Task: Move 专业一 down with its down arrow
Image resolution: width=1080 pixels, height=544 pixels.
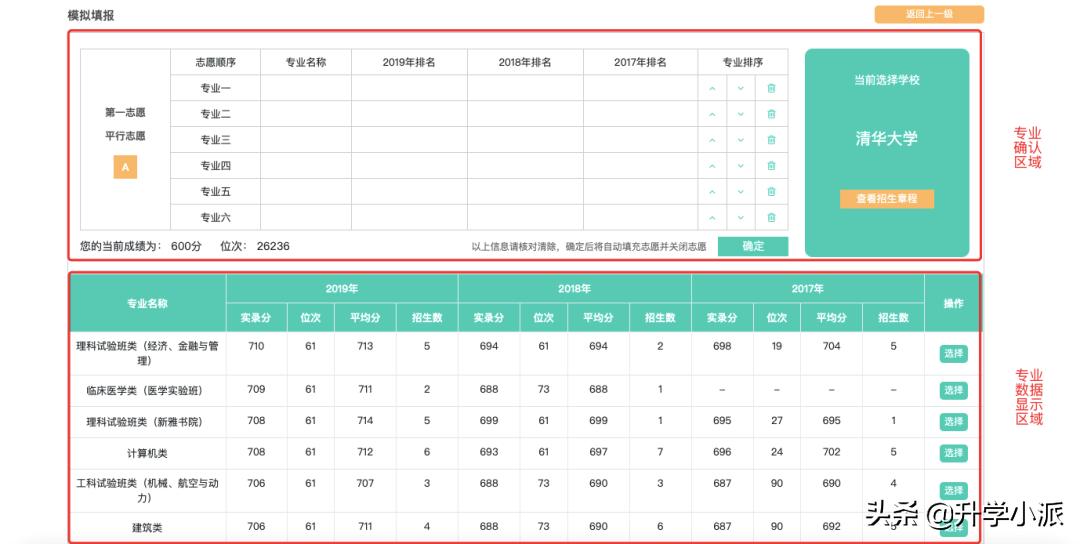Action: [740, 88]
